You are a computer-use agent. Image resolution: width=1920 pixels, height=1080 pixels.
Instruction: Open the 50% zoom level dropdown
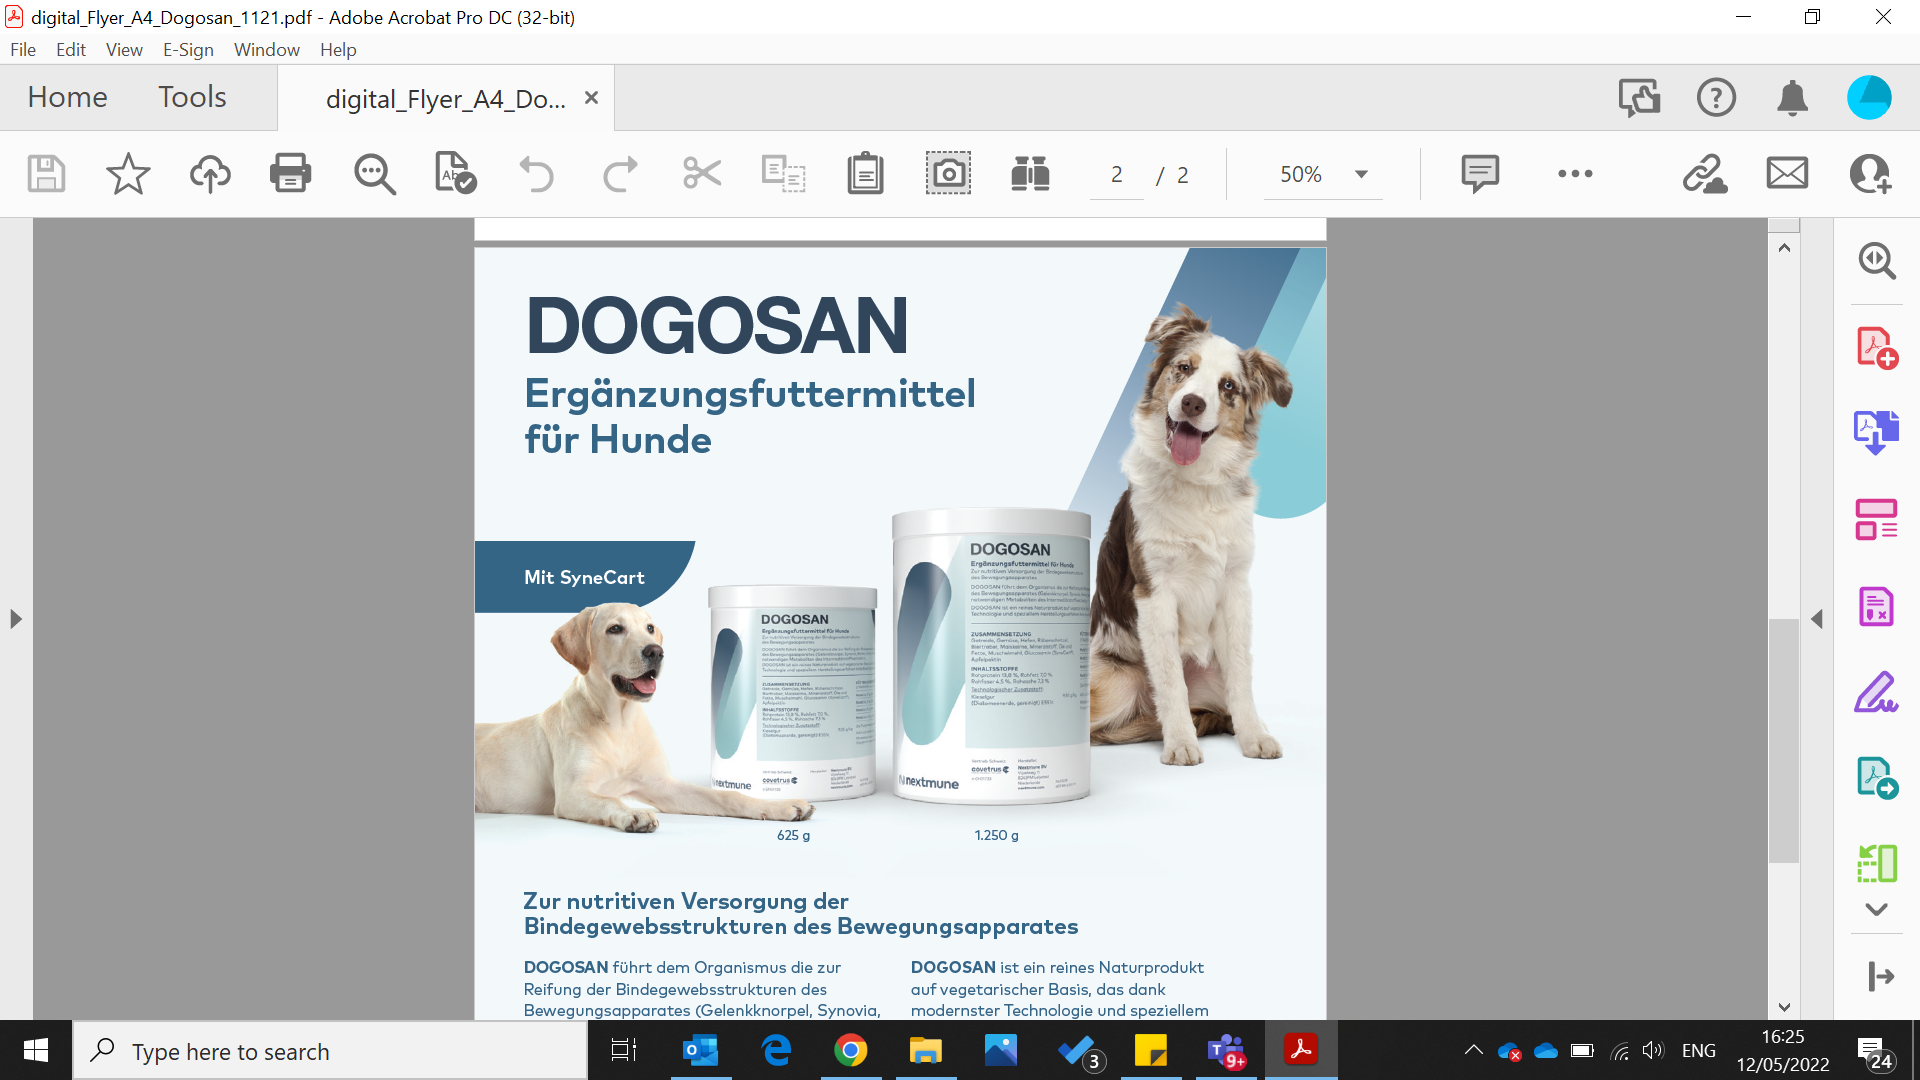pos(1361,174)
